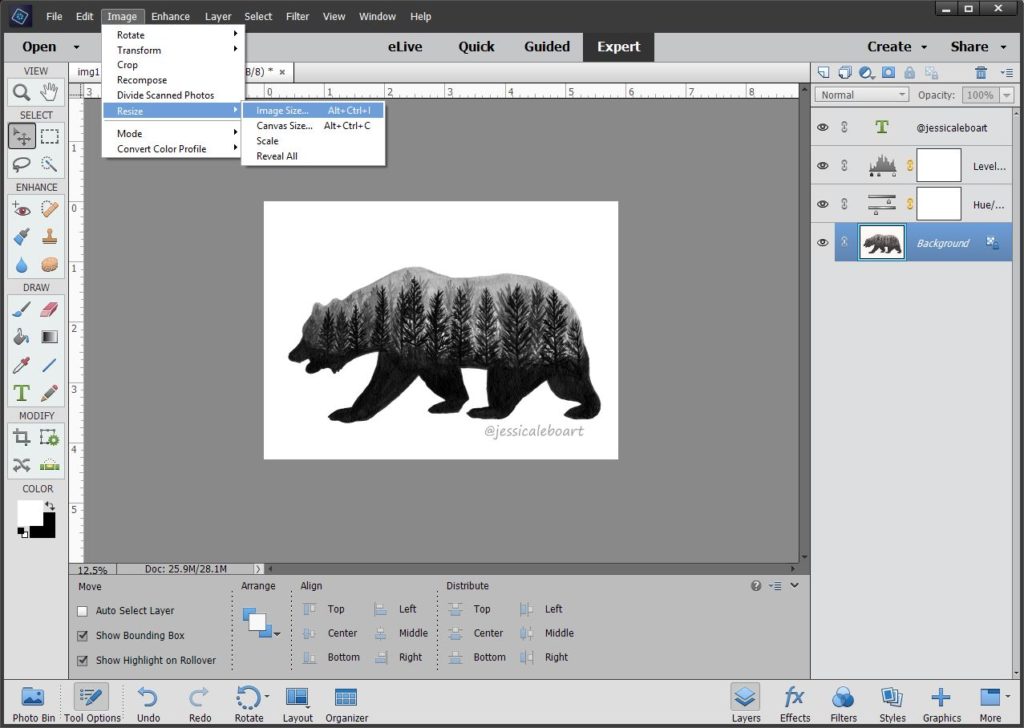Open the Photo Bin

point(33,704)
